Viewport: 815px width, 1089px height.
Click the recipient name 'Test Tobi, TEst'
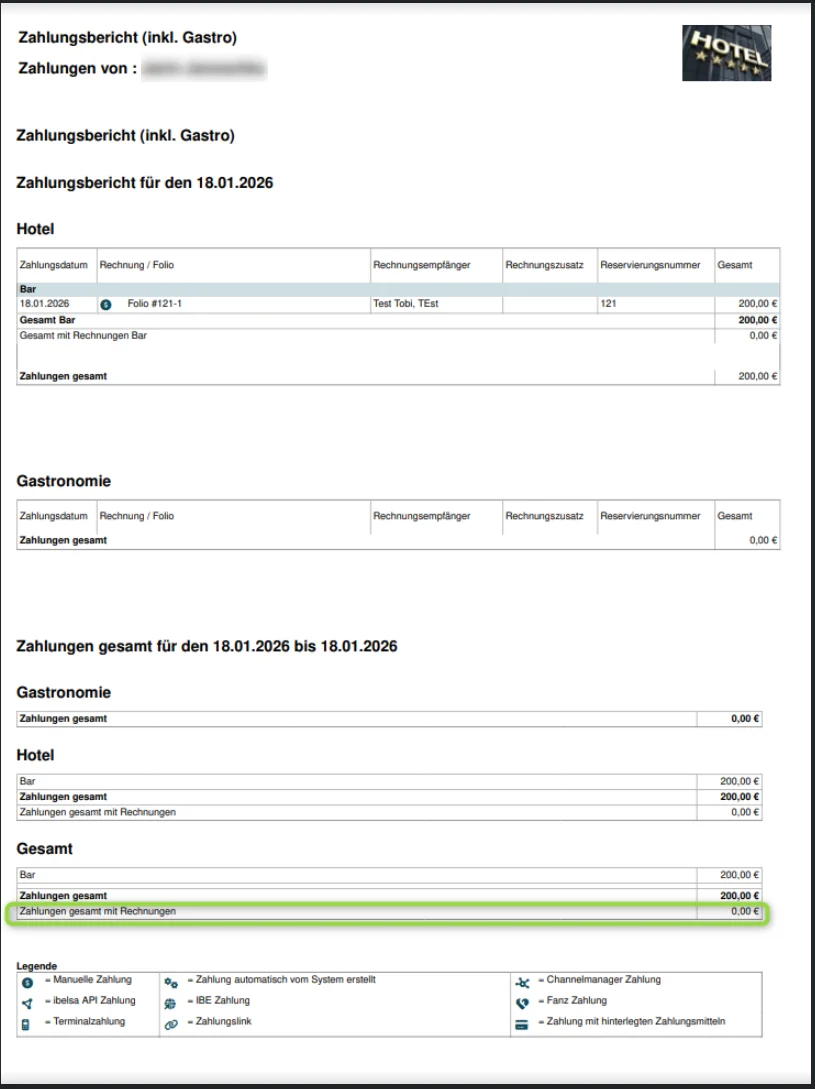tap(406, 304)
